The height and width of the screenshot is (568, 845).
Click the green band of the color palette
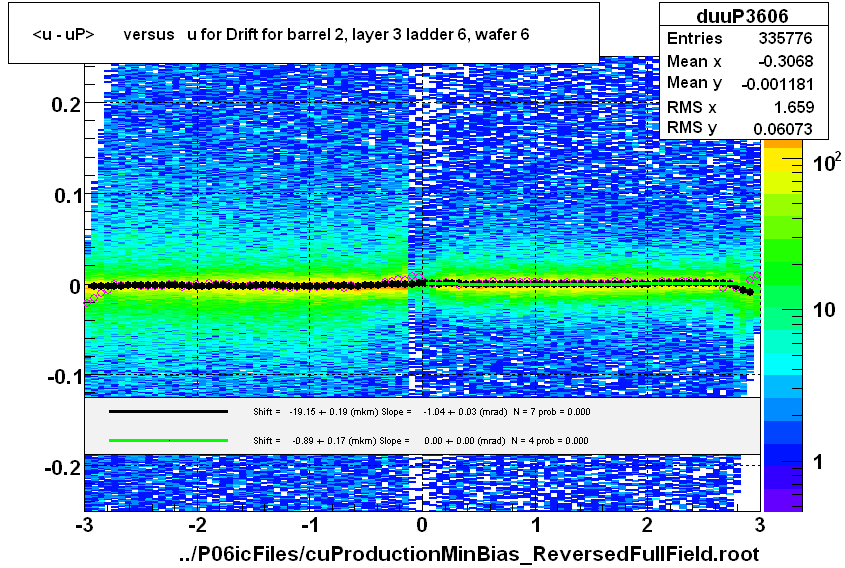click(782, 275)
